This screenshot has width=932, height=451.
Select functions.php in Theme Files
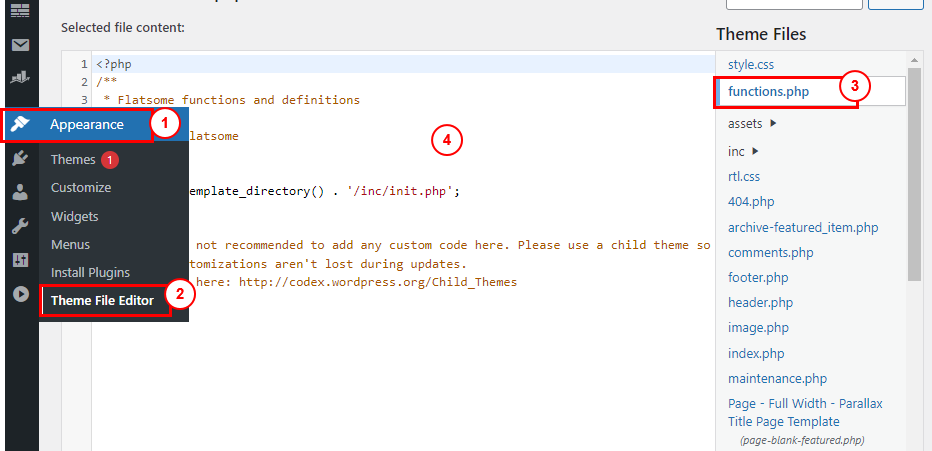[768, 92]
